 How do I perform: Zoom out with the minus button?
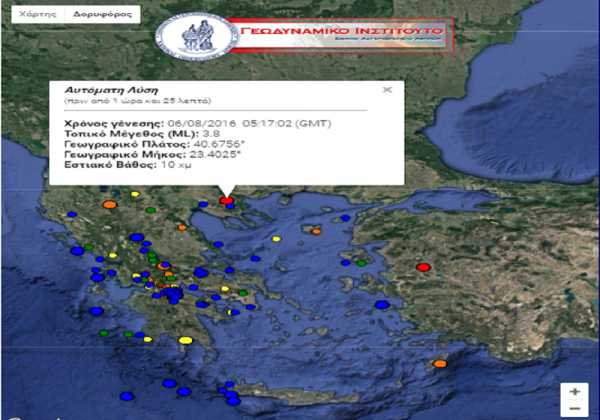point(574,410)
